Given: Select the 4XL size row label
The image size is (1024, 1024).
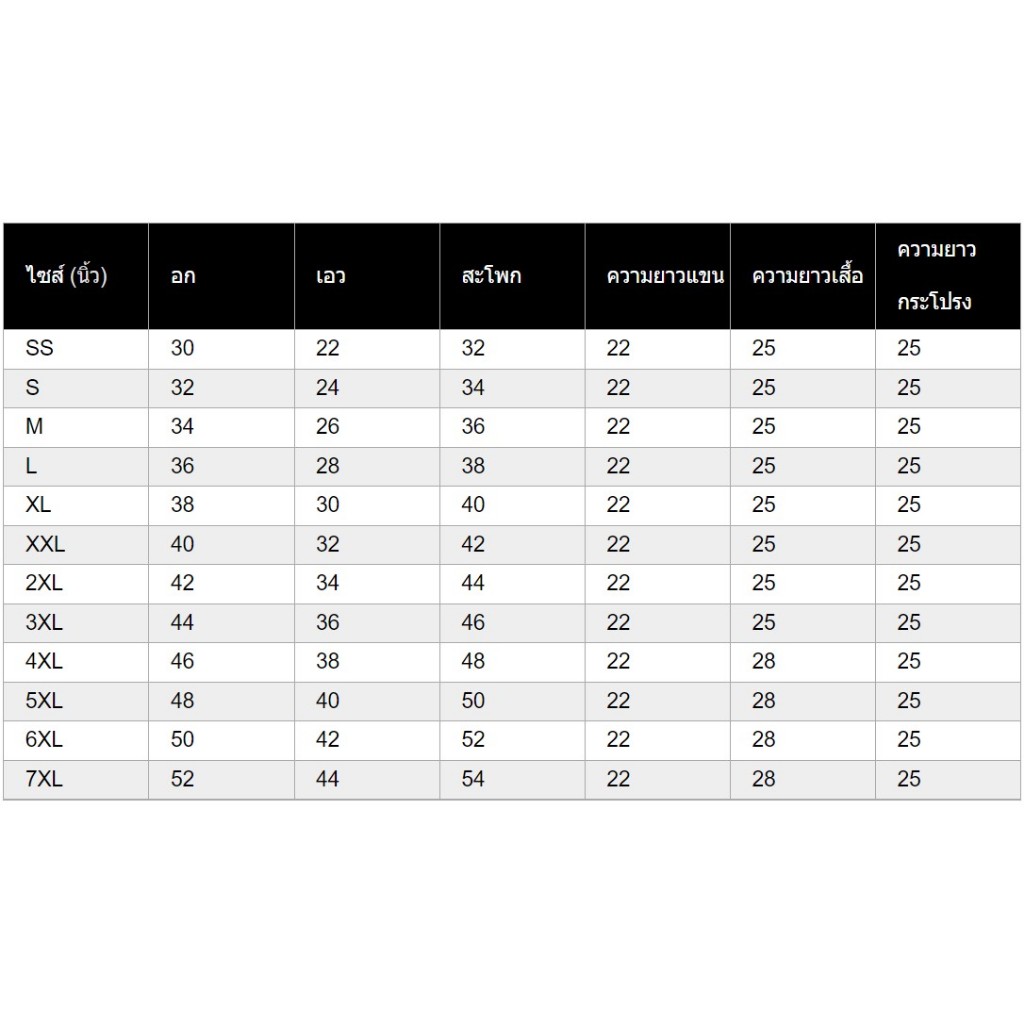Looking at the screenshot, I should coord(44,661).
